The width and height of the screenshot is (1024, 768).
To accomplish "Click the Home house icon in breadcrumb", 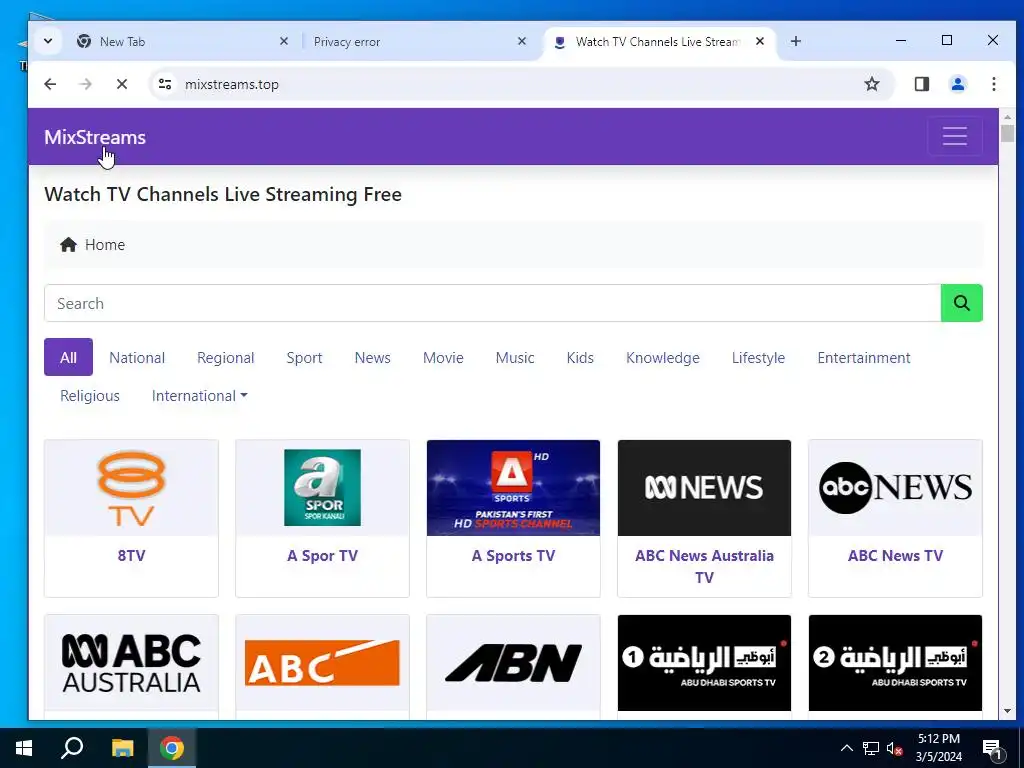I will 68,245.
